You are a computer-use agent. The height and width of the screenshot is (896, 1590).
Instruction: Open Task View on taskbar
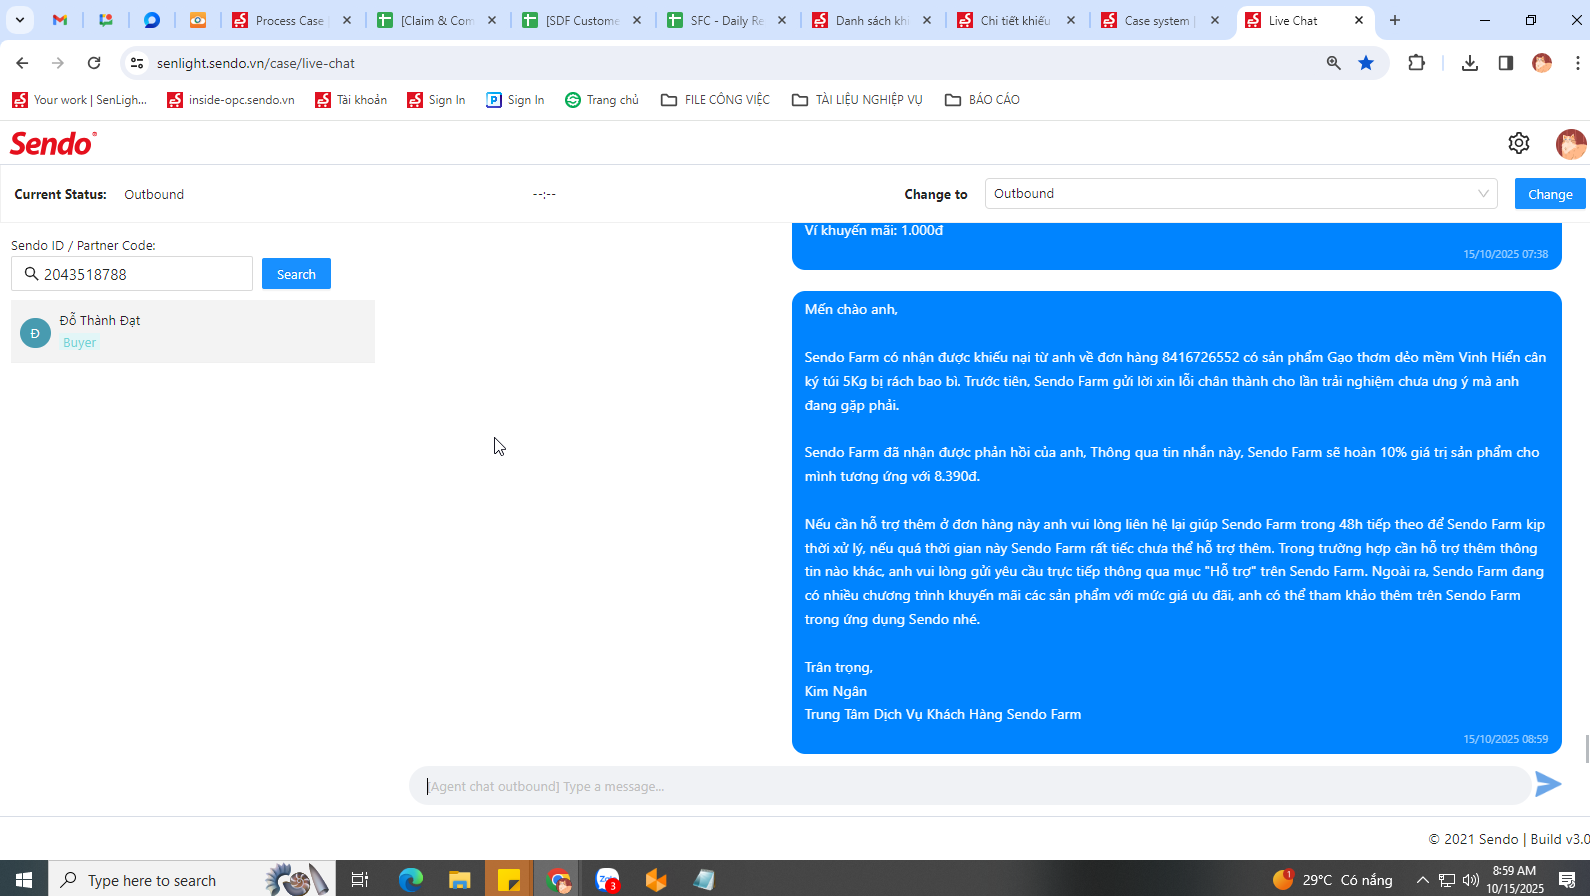click(360, 880)
